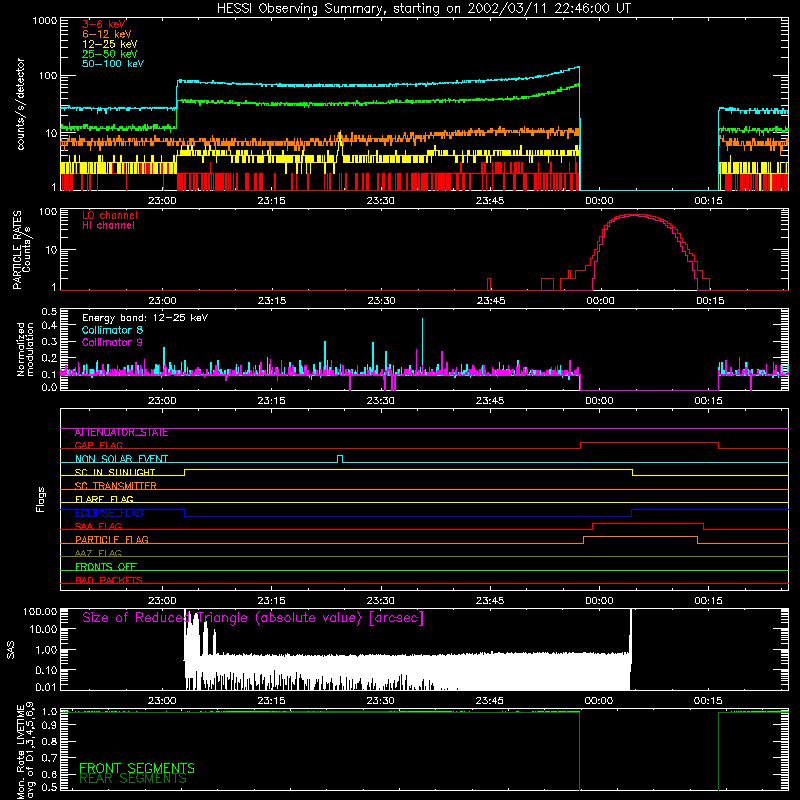Click '23:30' tick under the Flags panel
Image resolution: width=800 pixels, height=800 pixels.
(381, 601)
